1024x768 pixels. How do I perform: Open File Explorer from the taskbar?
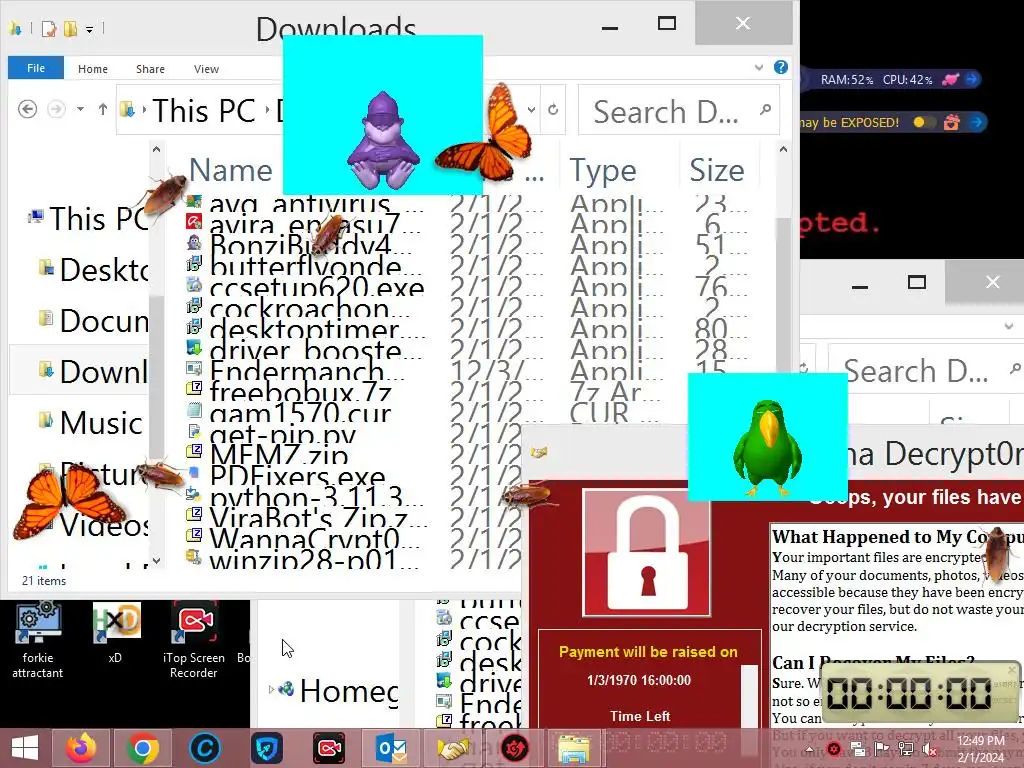(x=573, y=748)
